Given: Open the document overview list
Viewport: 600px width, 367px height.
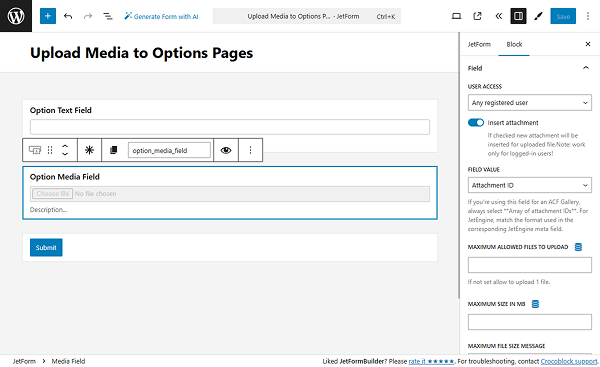Looking at the screenshot, I should (108, 16).
